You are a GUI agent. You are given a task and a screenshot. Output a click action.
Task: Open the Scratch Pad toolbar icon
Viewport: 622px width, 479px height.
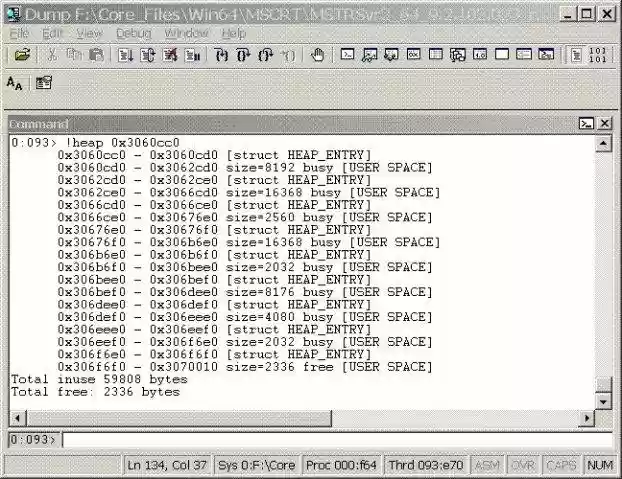pos(502,54)
